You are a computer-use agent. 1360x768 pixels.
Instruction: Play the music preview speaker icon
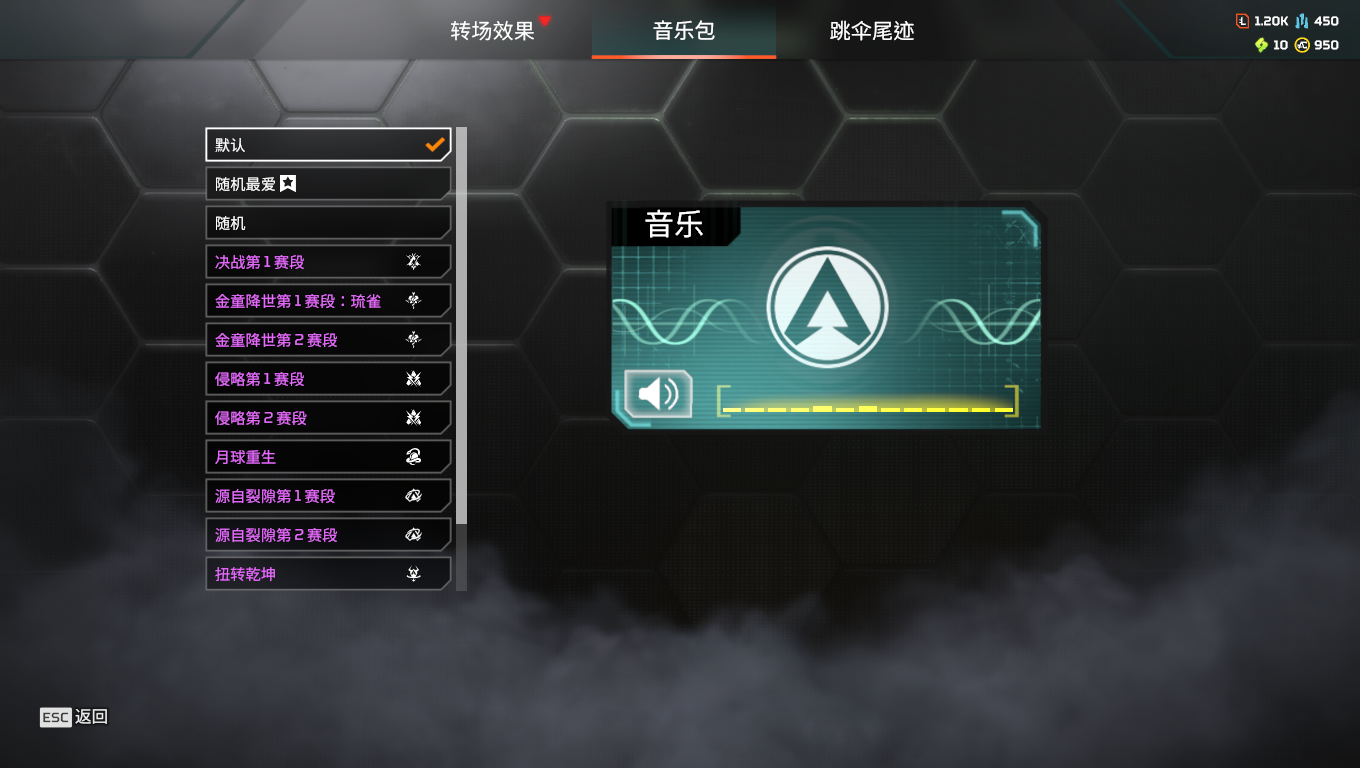tap(658, 393)
